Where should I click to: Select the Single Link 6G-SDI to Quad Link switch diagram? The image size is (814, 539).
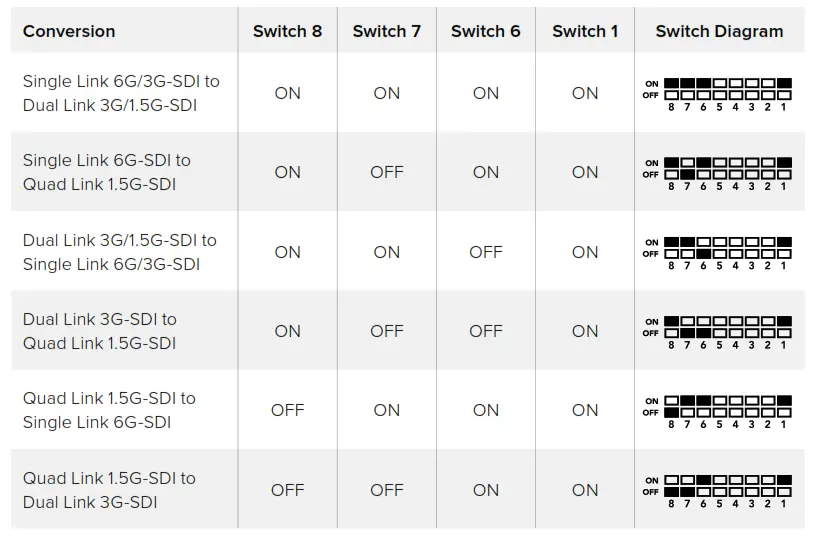point(719,172)
